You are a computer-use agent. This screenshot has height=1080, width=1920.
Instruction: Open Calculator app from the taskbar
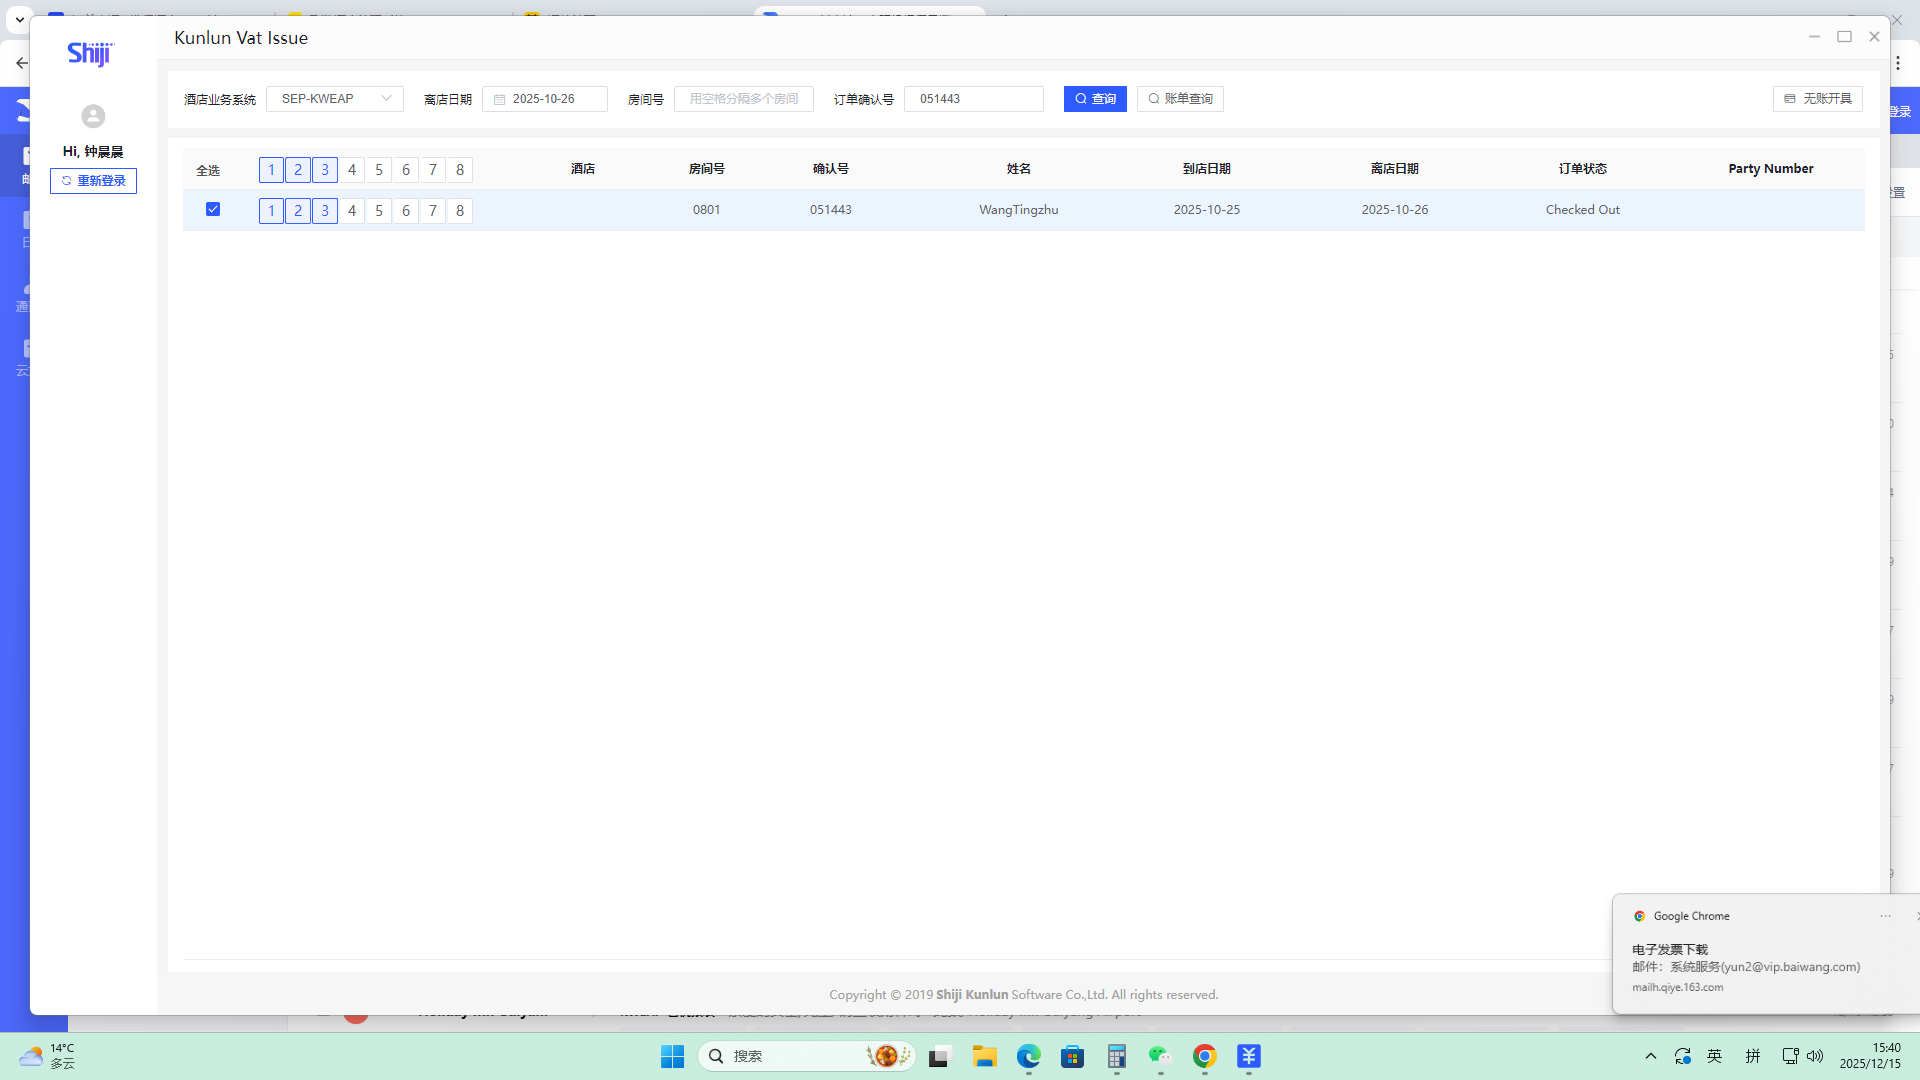(x=1116, y=1056)
